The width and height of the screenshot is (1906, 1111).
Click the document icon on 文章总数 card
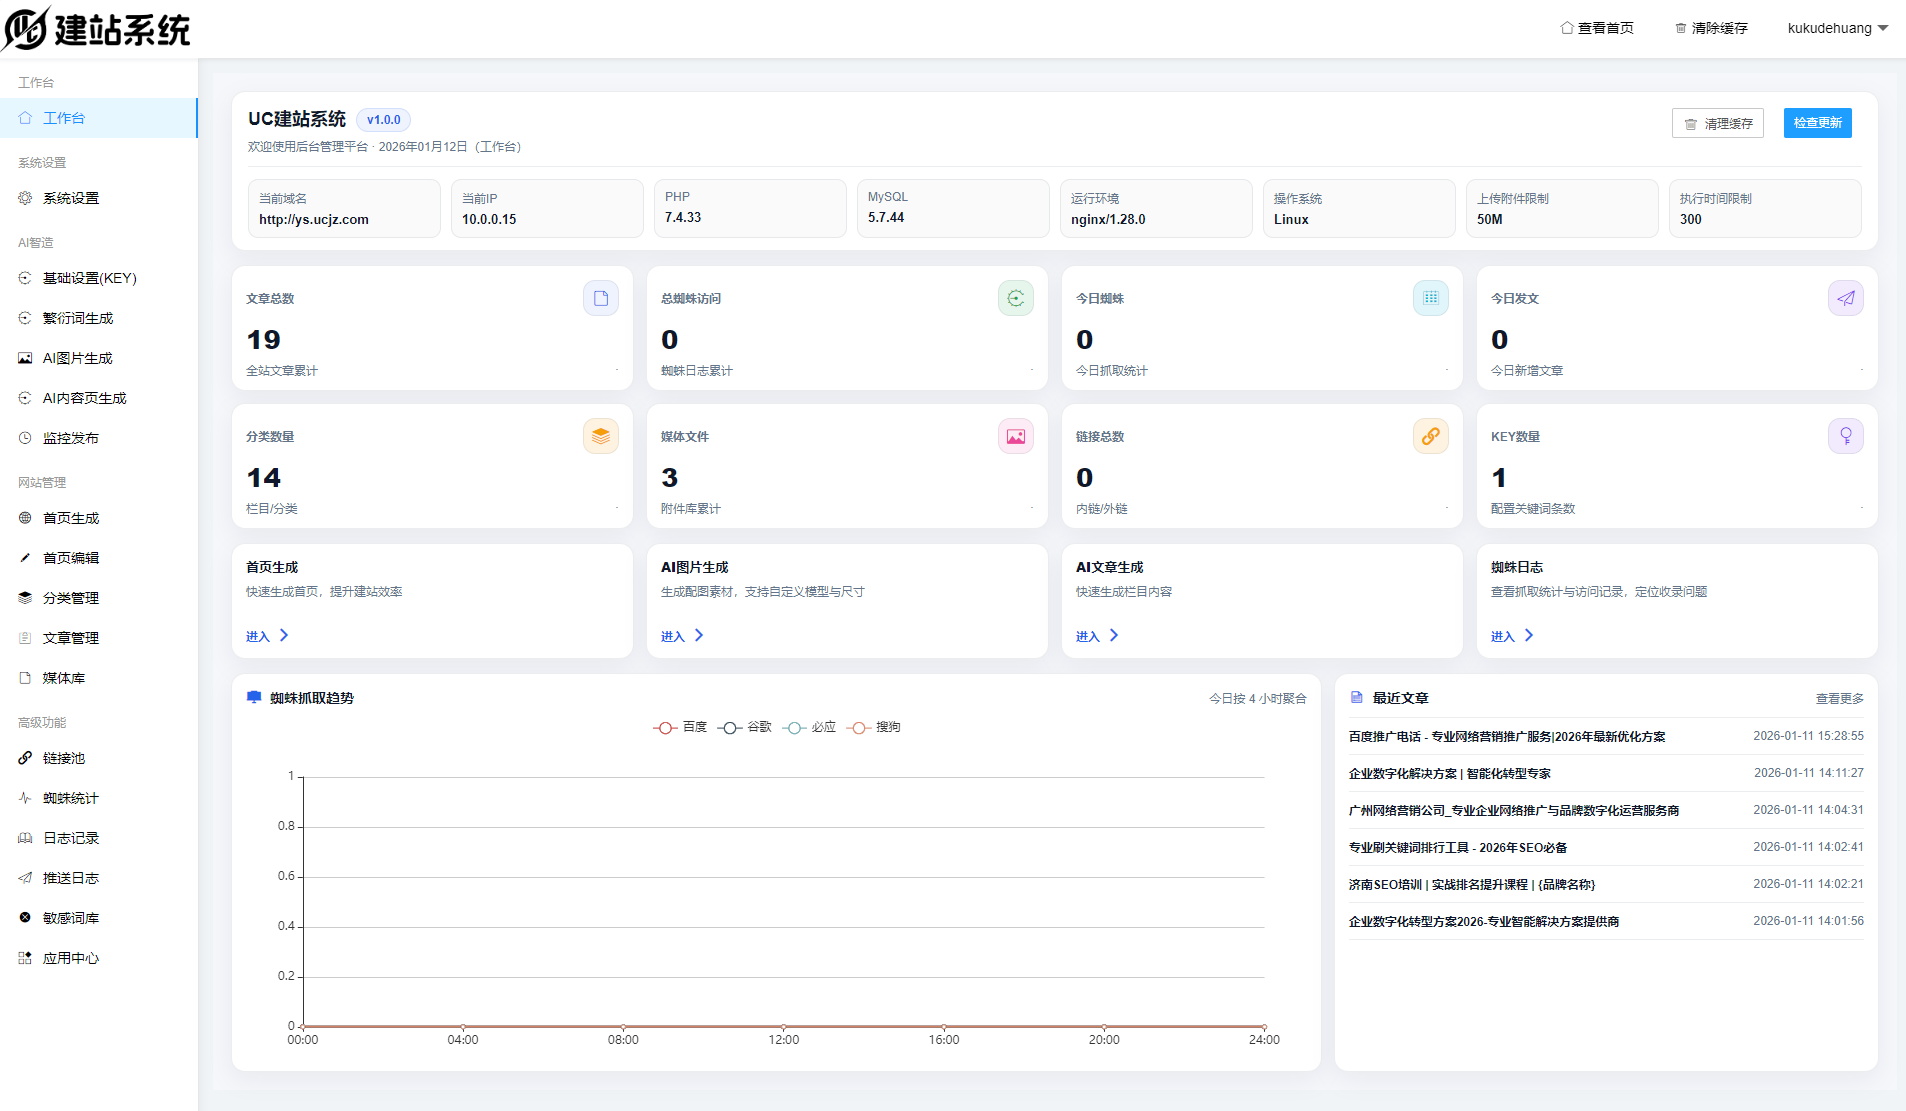600,298
